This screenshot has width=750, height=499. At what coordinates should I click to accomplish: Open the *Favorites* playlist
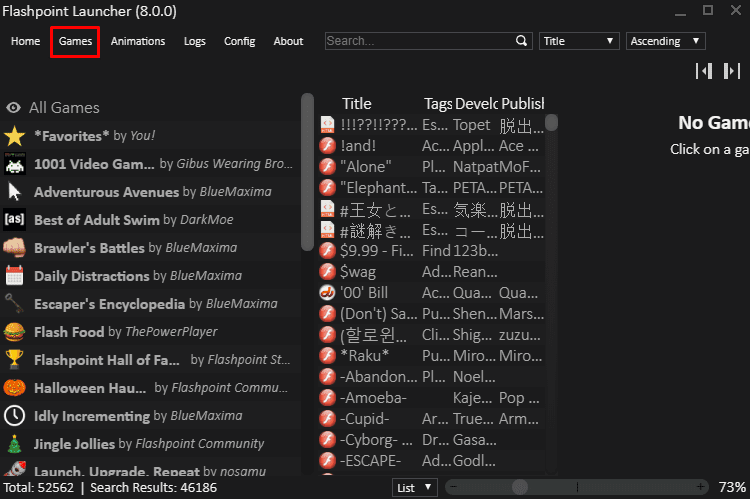tap(149, 136)
